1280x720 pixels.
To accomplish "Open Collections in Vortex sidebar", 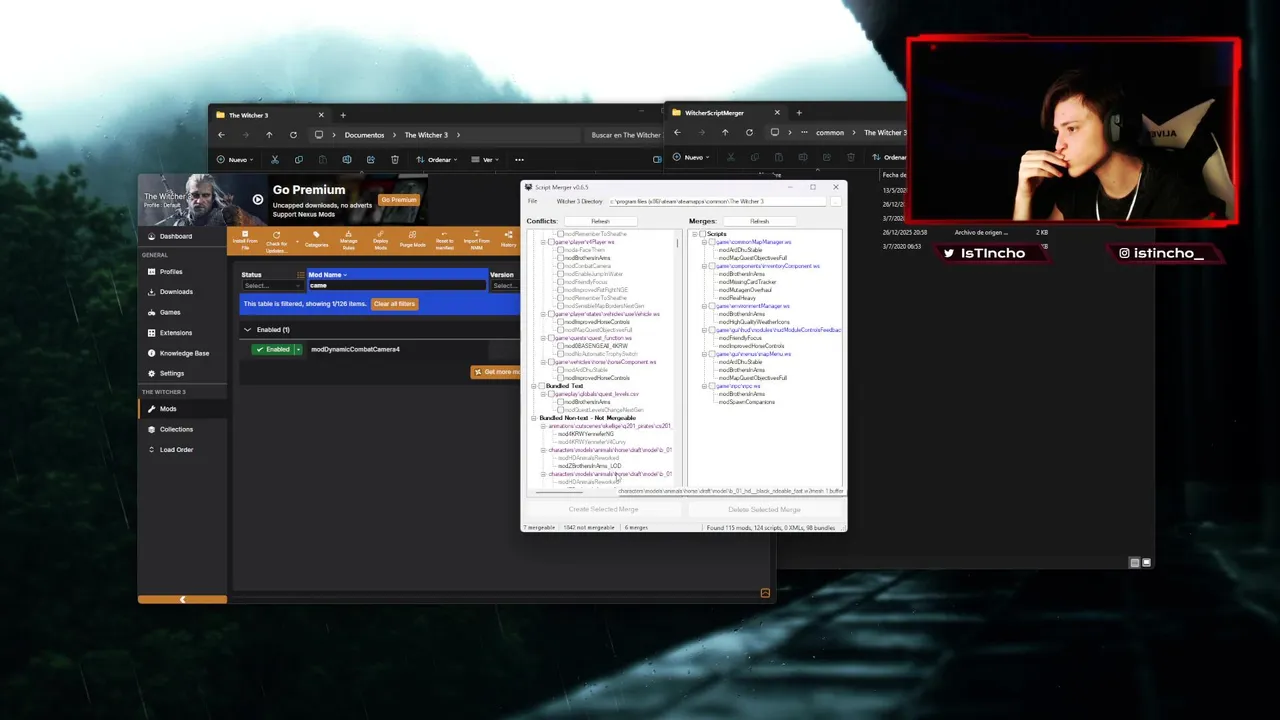I will pyautogui.click(x=176, y=429).
